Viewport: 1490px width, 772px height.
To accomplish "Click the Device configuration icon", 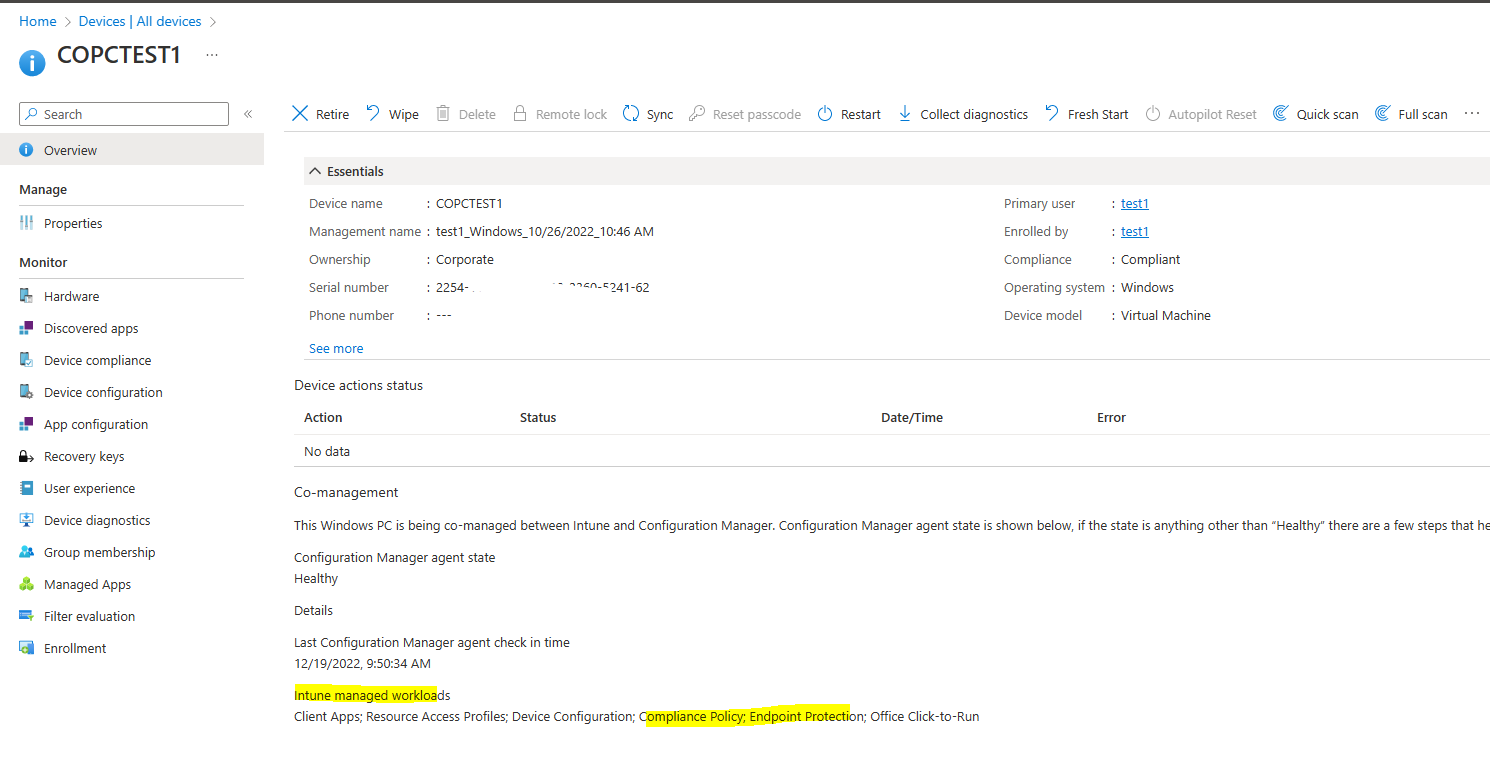I will click(x=26, y=392).
